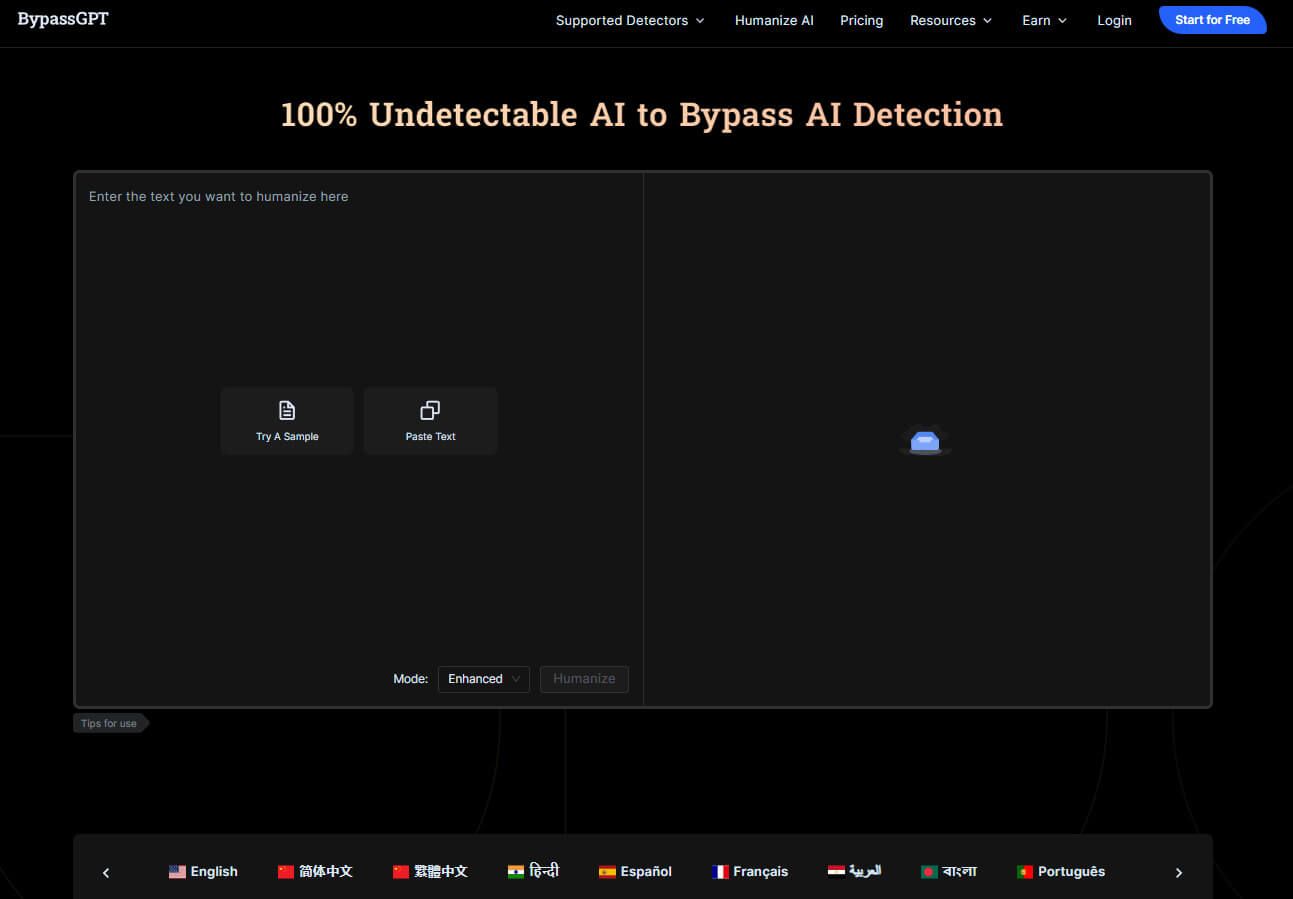Select Español with the Spanish flag
This screenshot has height=899, width=1293.
(x=635, y=871)
